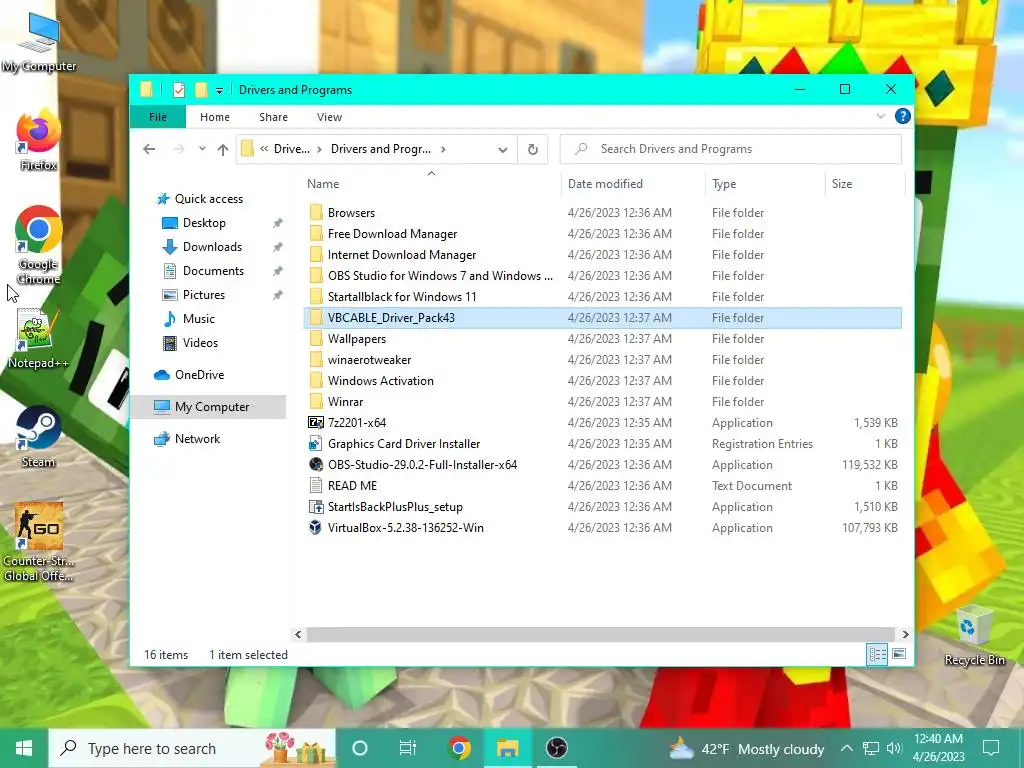Image resolution: width=1024 pixels, height=768 pixels.
Task: Select the winaerotweaker folder
Action: pos(370,360)
